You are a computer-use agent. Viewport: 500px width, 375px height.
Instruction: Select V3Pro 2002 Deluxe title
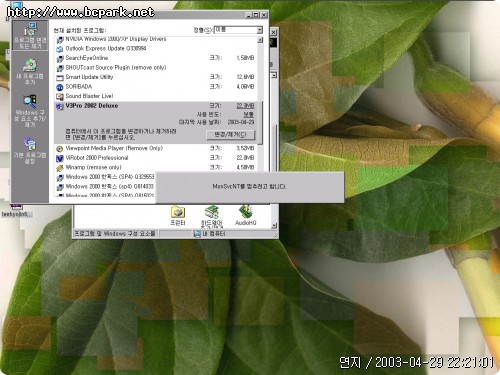click(x=92, y=106)
